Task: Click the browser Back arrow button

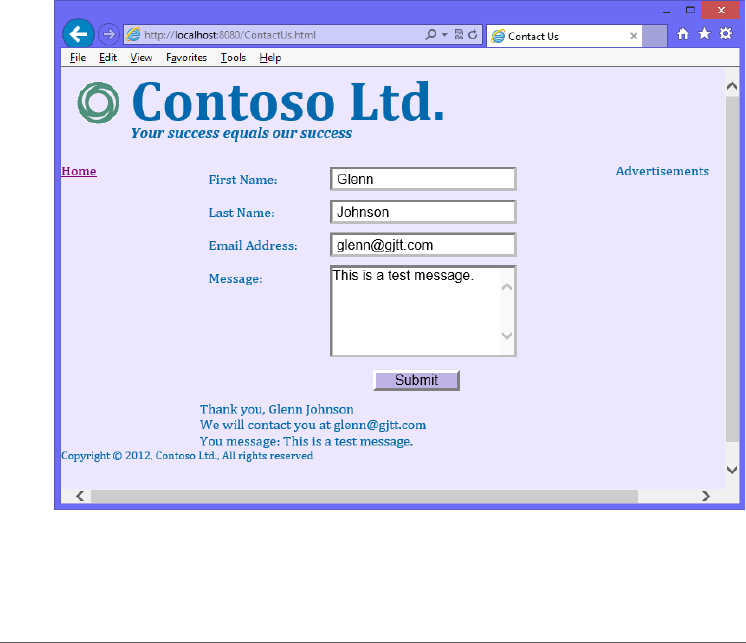Action: coord(78,34)
